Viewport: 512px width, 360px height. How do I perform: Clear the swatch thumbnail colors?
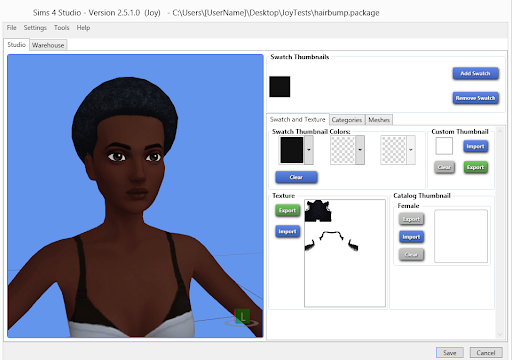click(296, 177)
